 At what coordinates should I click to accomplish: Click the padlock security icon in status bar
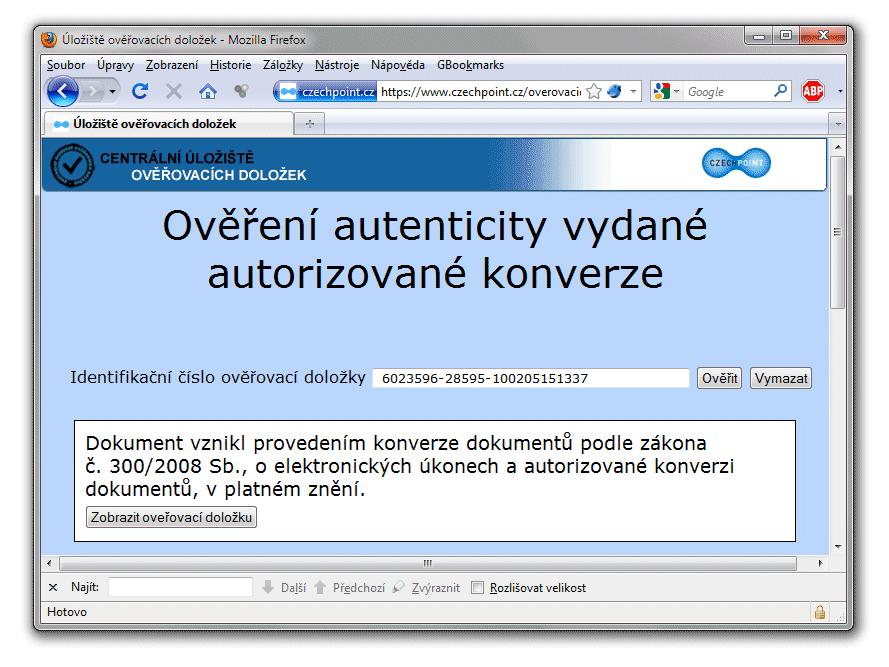tap(820, 612)
